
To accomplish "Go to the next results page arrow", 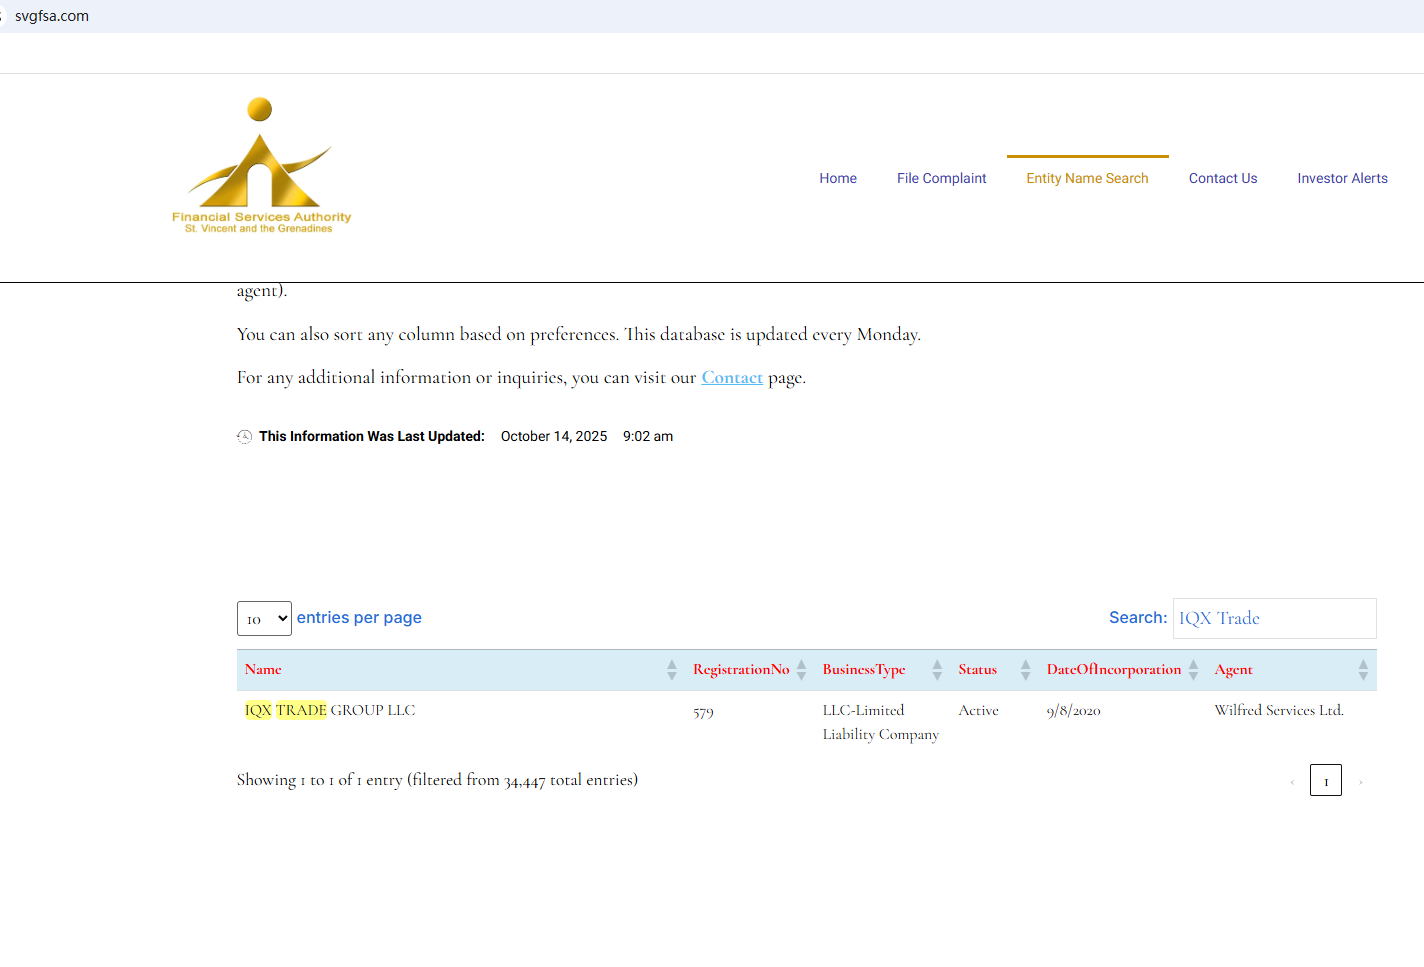I will 1360,781.
